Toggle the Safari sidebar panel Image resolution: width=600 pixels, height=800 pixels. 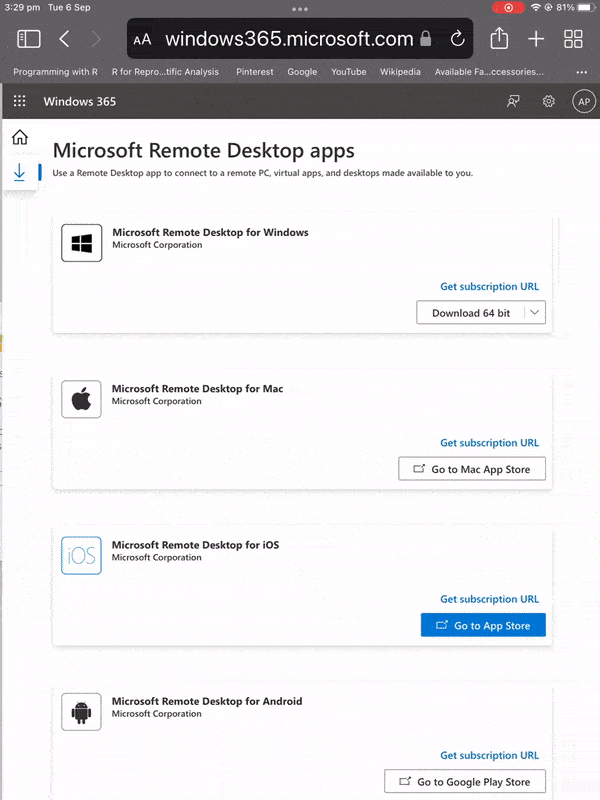[29, 39]
